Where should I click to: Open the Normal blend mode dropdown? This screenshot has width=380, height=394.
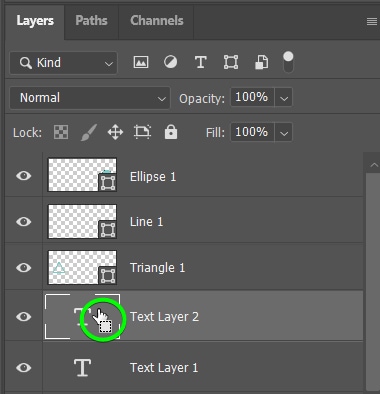coord(90,98)
